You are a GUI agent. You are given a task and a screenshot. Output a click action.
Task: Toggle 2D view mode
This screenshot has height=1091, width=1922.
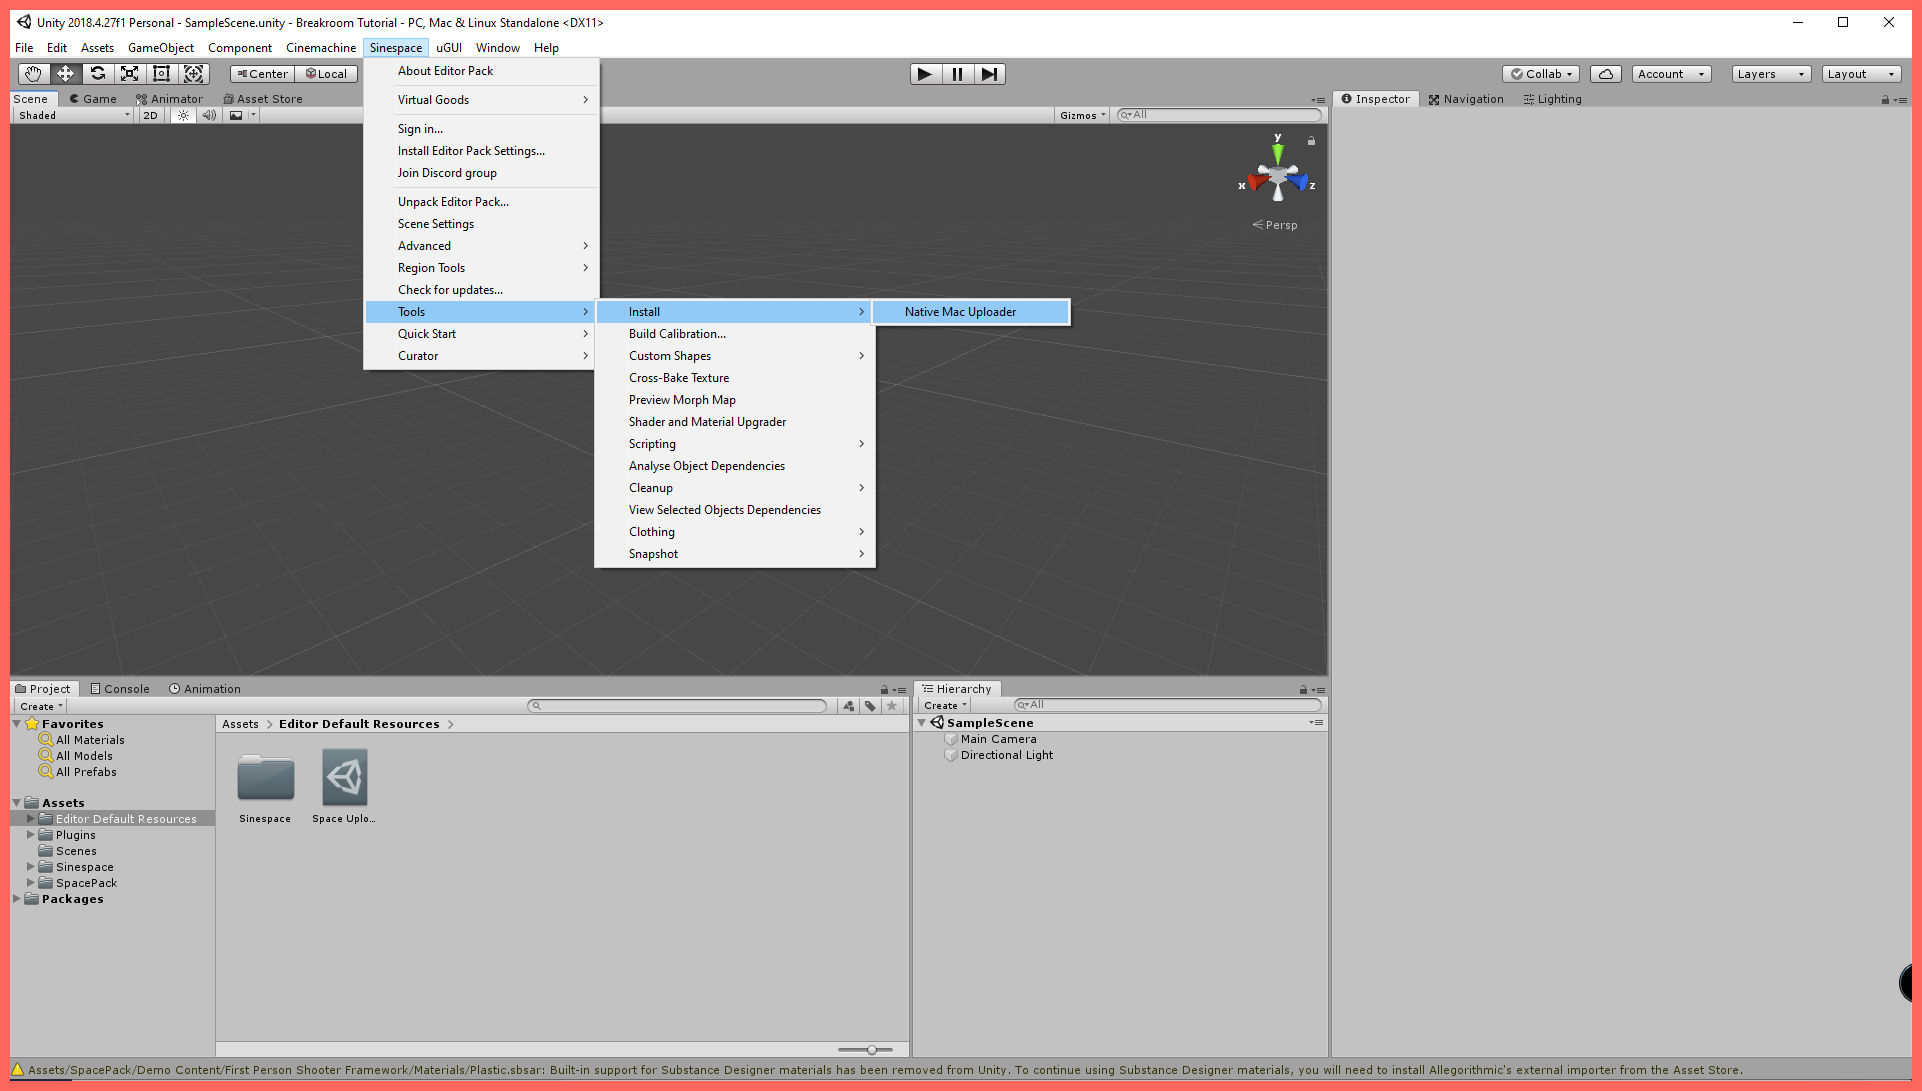(150, 115)
